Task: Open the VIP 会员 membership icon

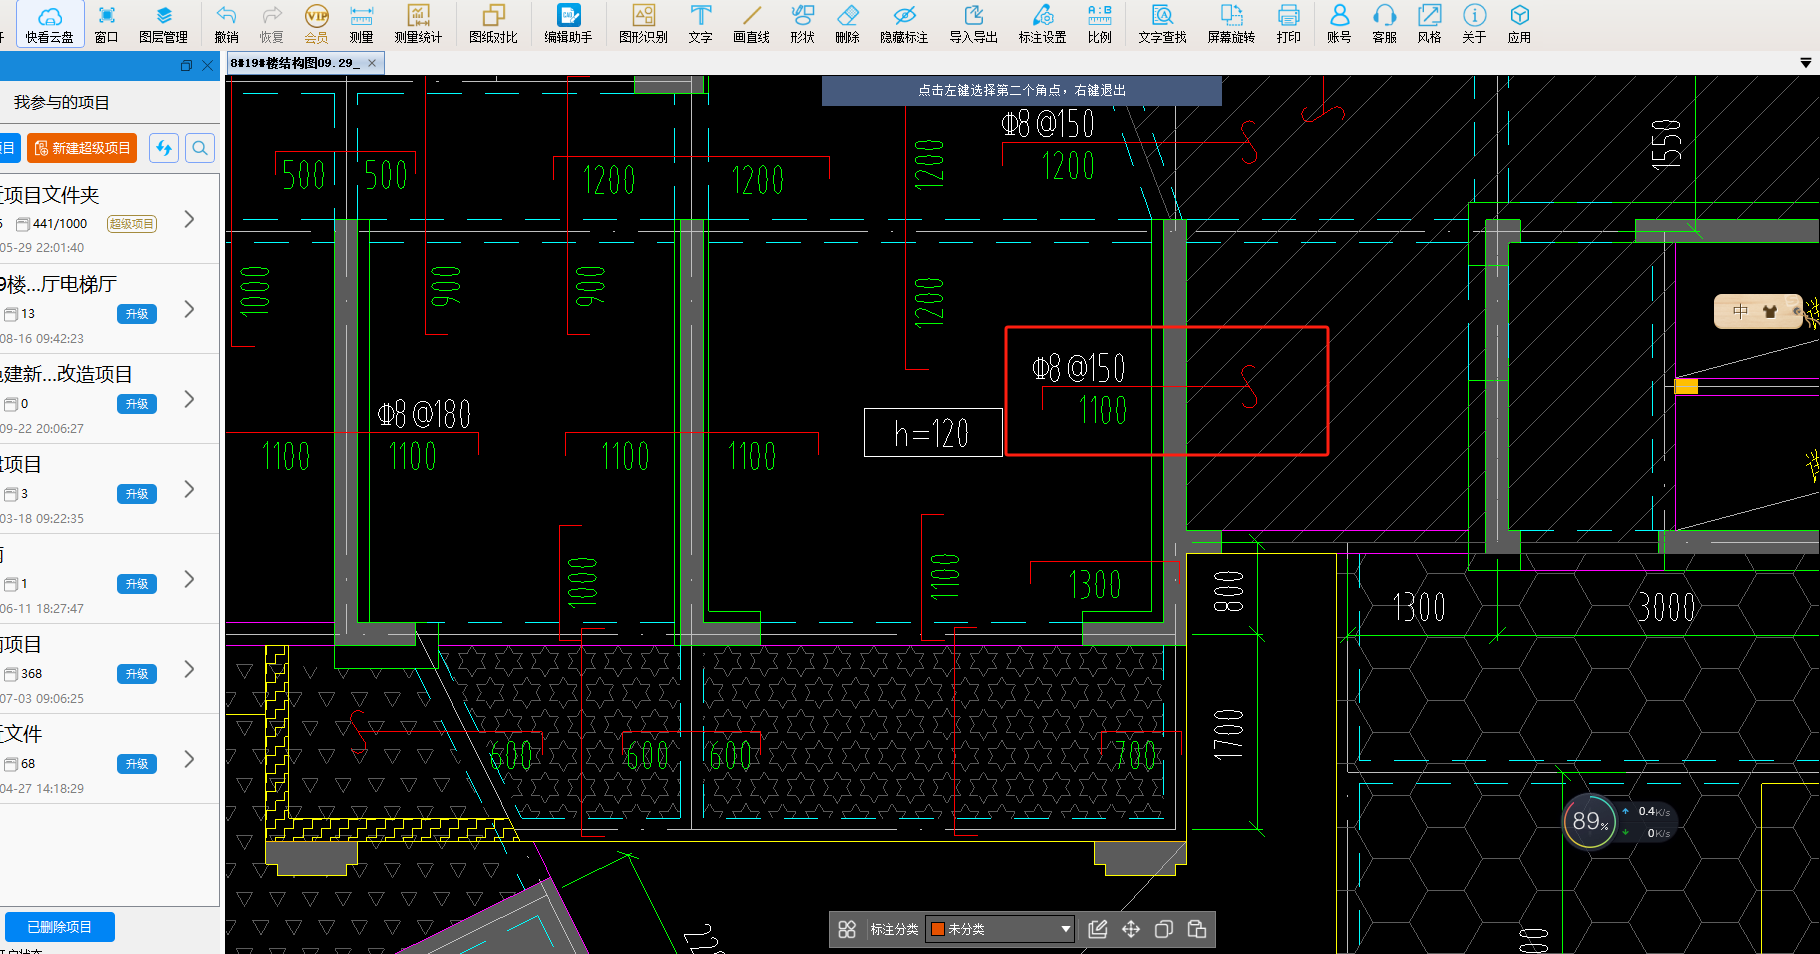Action: tap(316, 24)
